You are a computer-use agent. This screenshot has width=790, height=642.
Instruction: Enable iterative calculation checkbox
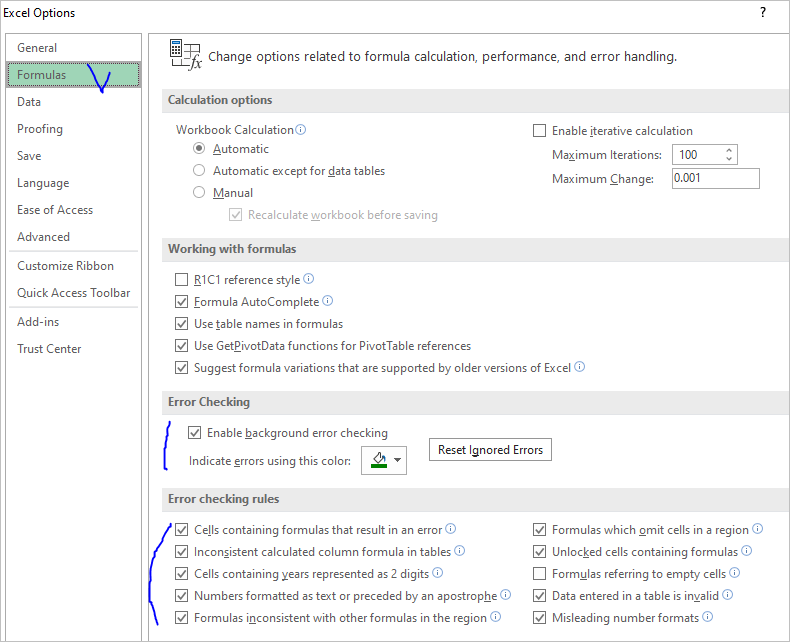(x=539, y=131)
